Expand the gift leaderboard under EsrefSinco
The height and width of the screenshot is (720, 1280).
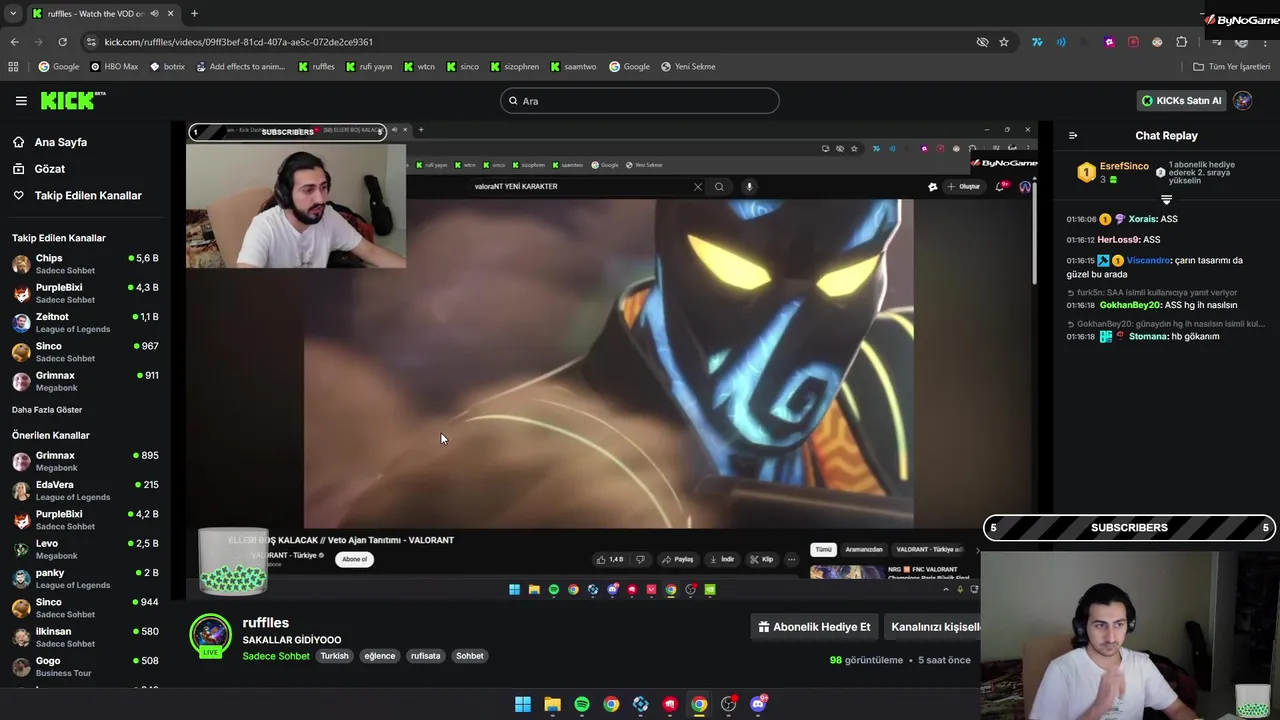[1166, 200]
